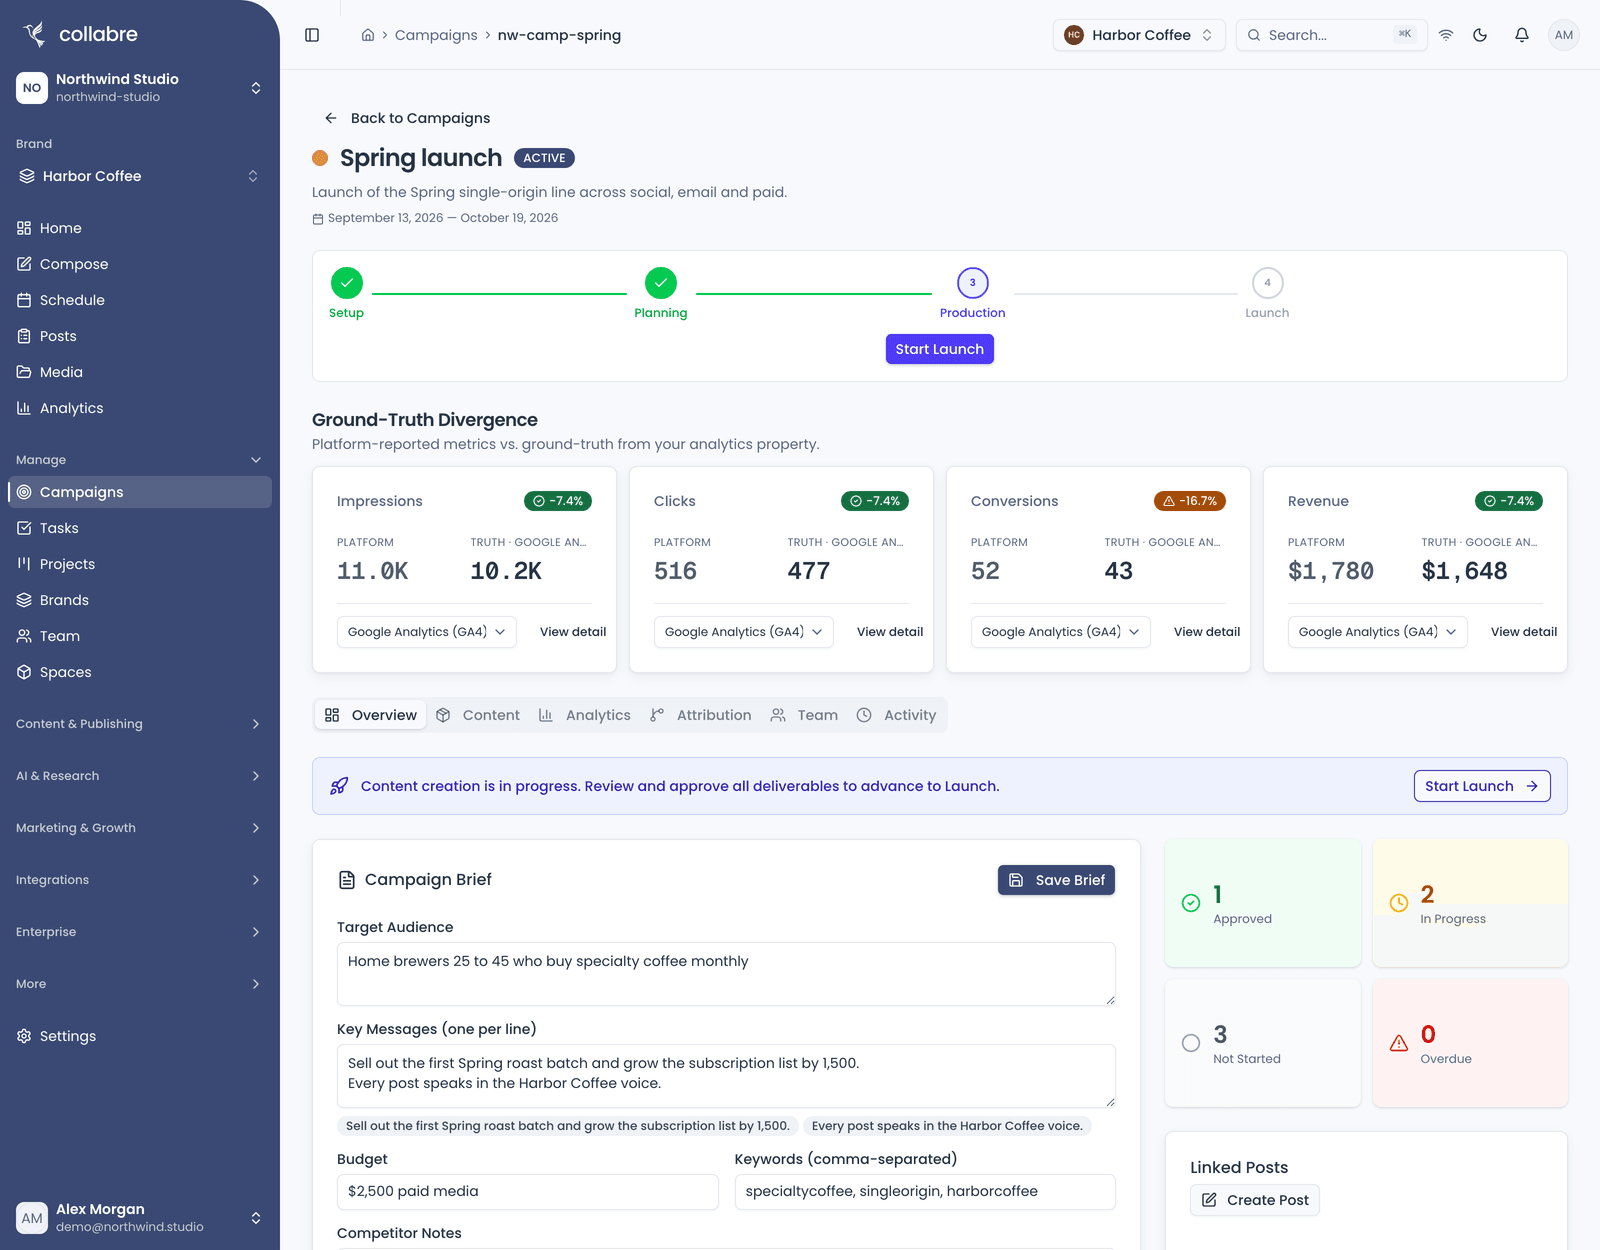
Task: Check the wifi connection status icon
Action: pos(1446,35)
